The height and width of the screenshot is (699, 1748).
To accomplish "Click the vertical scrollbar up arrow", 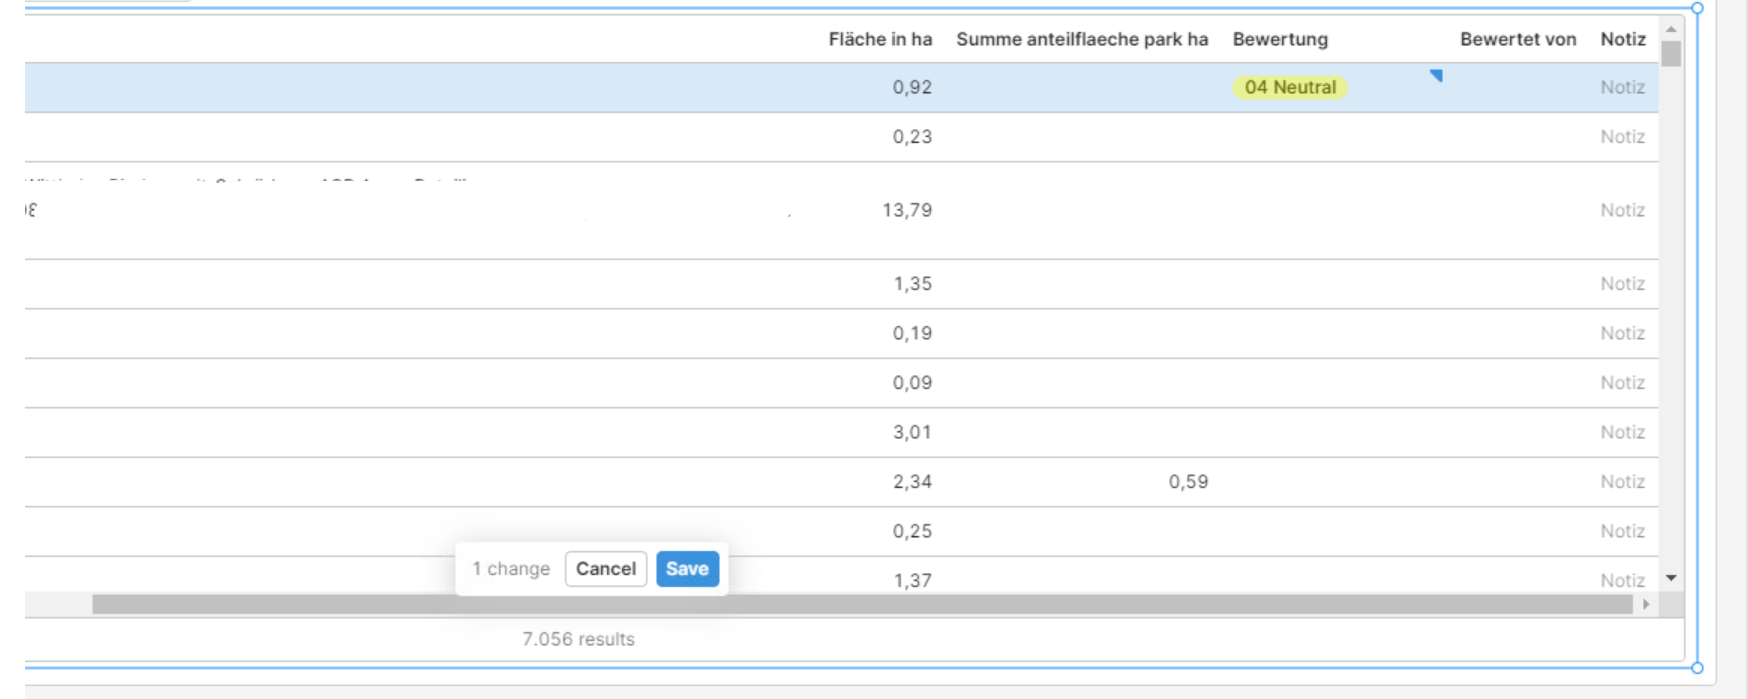I will pyautogui.click(x=1671, y=29).
